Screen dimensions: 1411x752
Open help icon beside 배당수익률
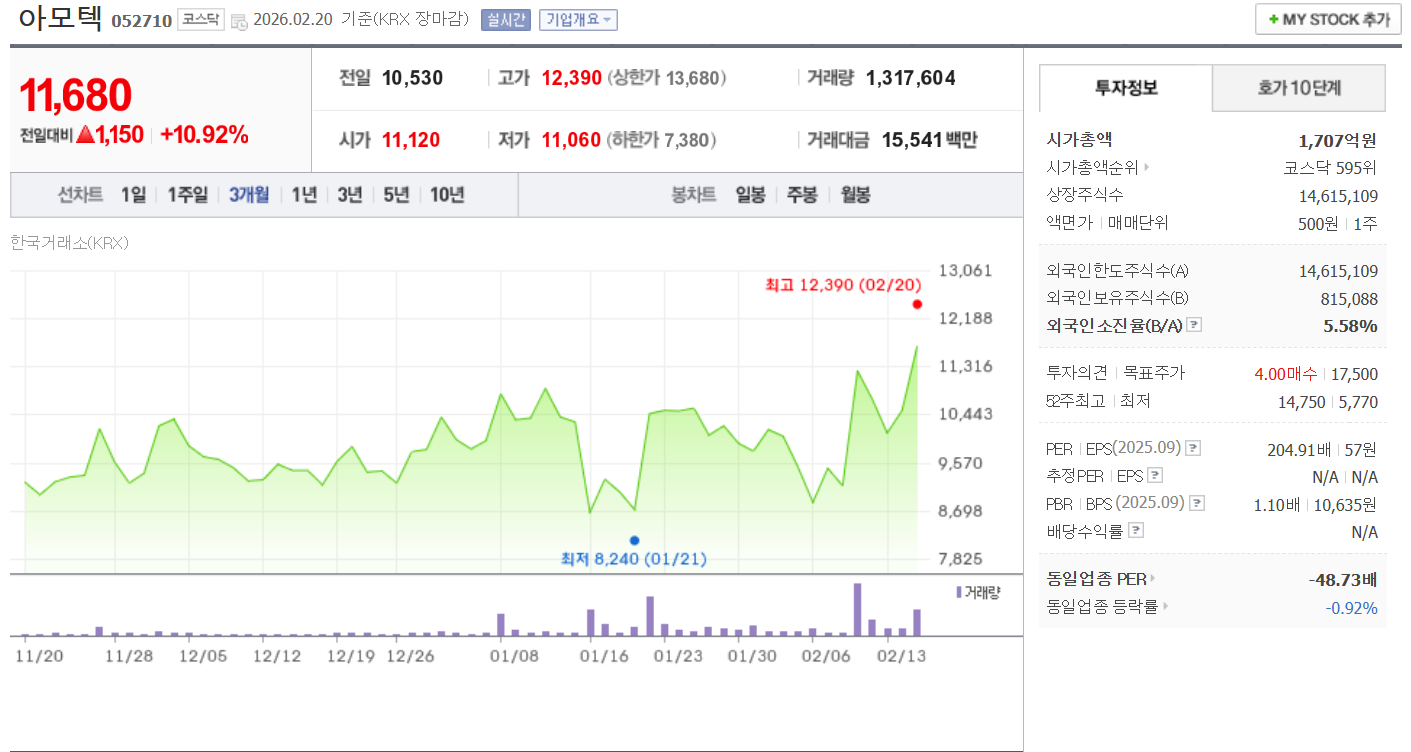(1136, 531)
